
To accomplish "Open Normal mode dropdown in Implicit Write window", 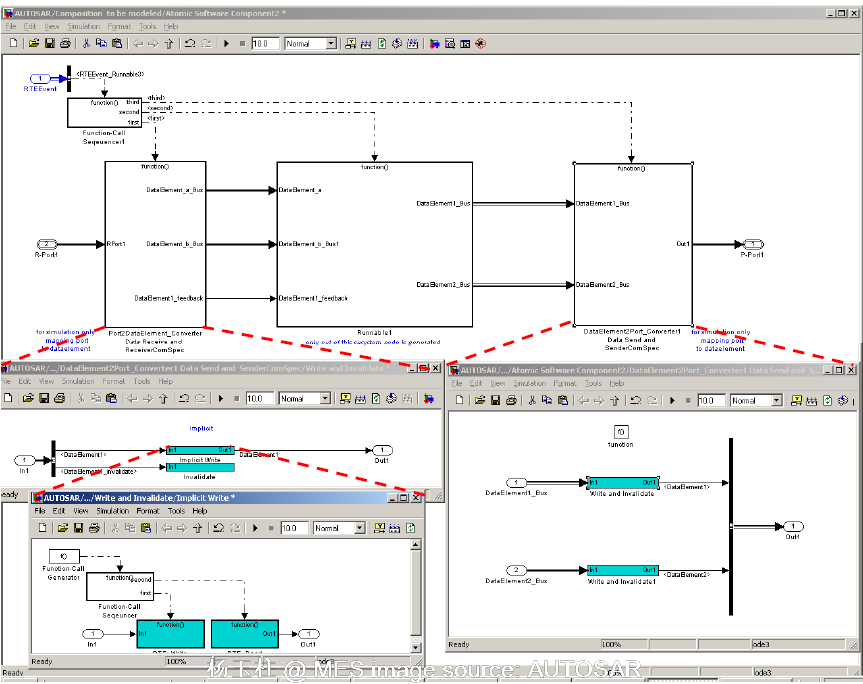I will pyautogui.click(x=359, y=528).
